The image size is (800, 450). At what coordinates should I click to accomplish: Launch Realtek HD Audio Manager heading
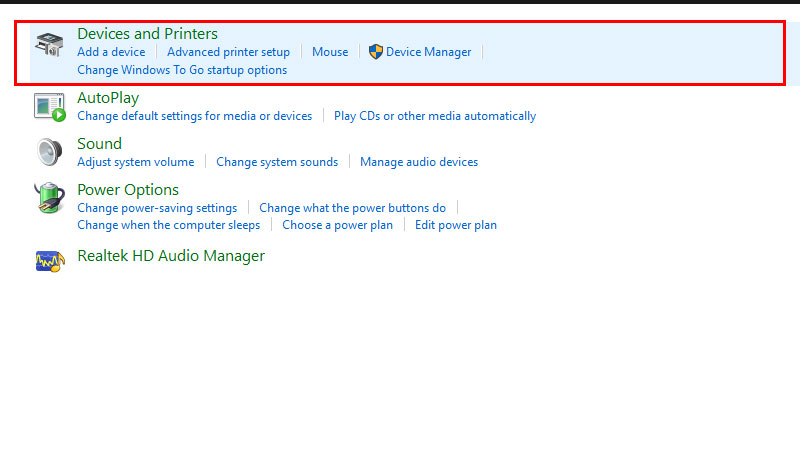(x=171, y=256)
